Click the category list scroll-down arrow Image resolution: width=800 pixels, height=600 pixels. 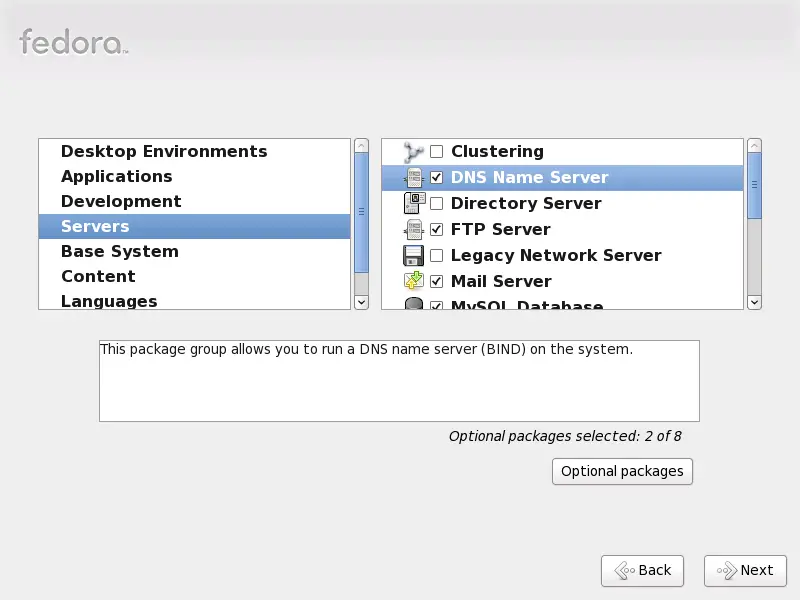(x=361, y=302)
